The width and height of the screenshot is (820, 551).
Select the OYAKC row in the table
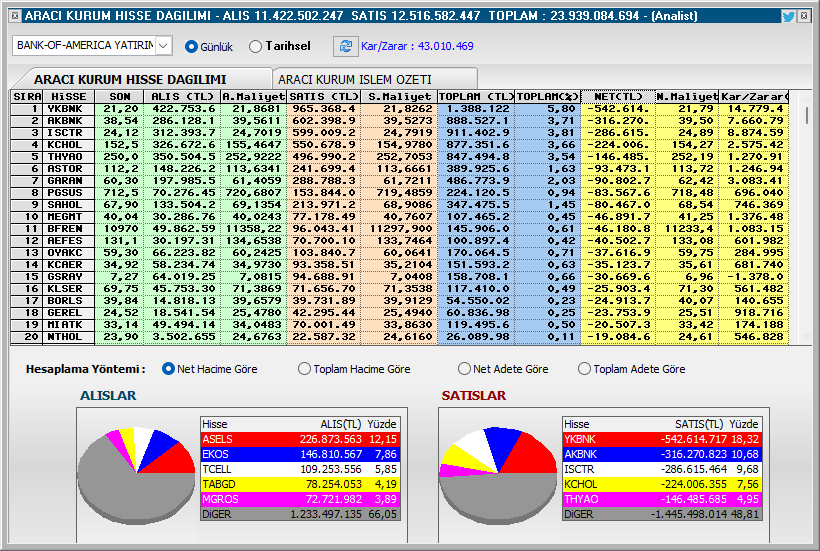click(400, 253)
